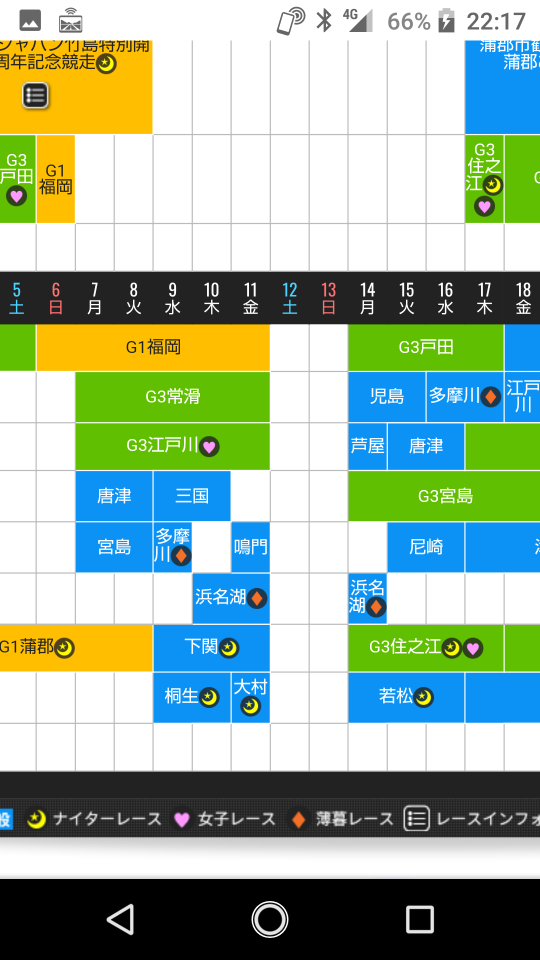The width and height of the screenshot is (540, 960).
Task: Open the 三国 race block
Action: tap(192, 496)
